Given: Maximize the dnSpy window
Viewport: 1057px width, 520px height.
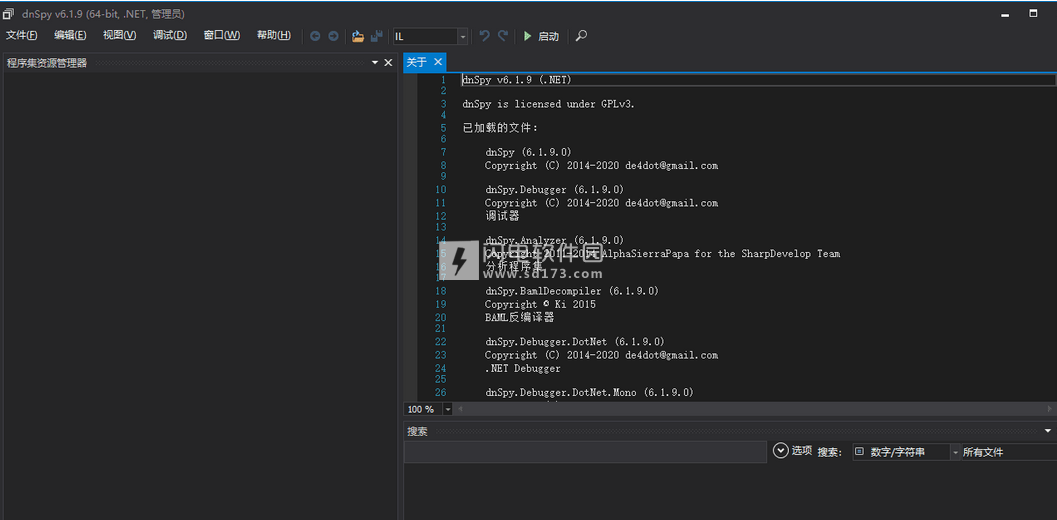Looking at the screenshot, I should (x=1033, y=13).
